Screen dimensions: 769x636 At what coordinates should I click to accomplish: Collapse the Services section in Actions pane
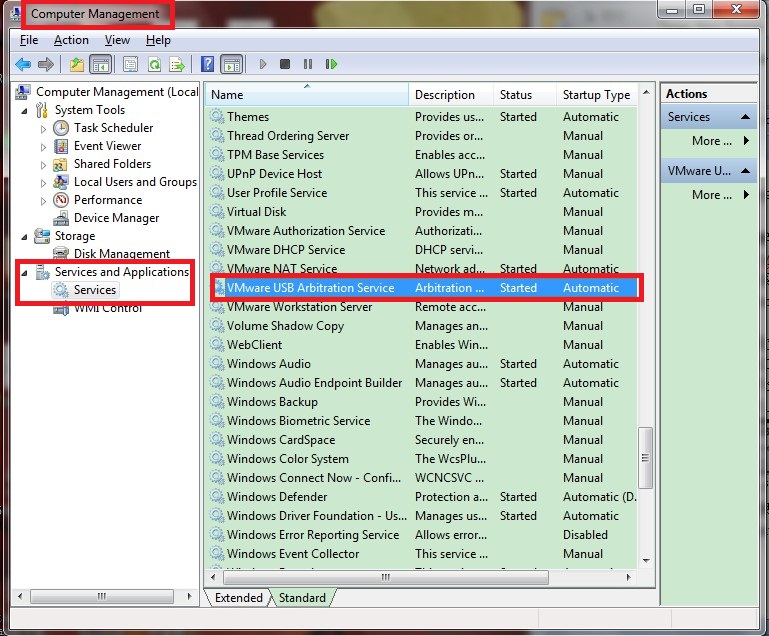pyautogui.click(x=745, y=117)
